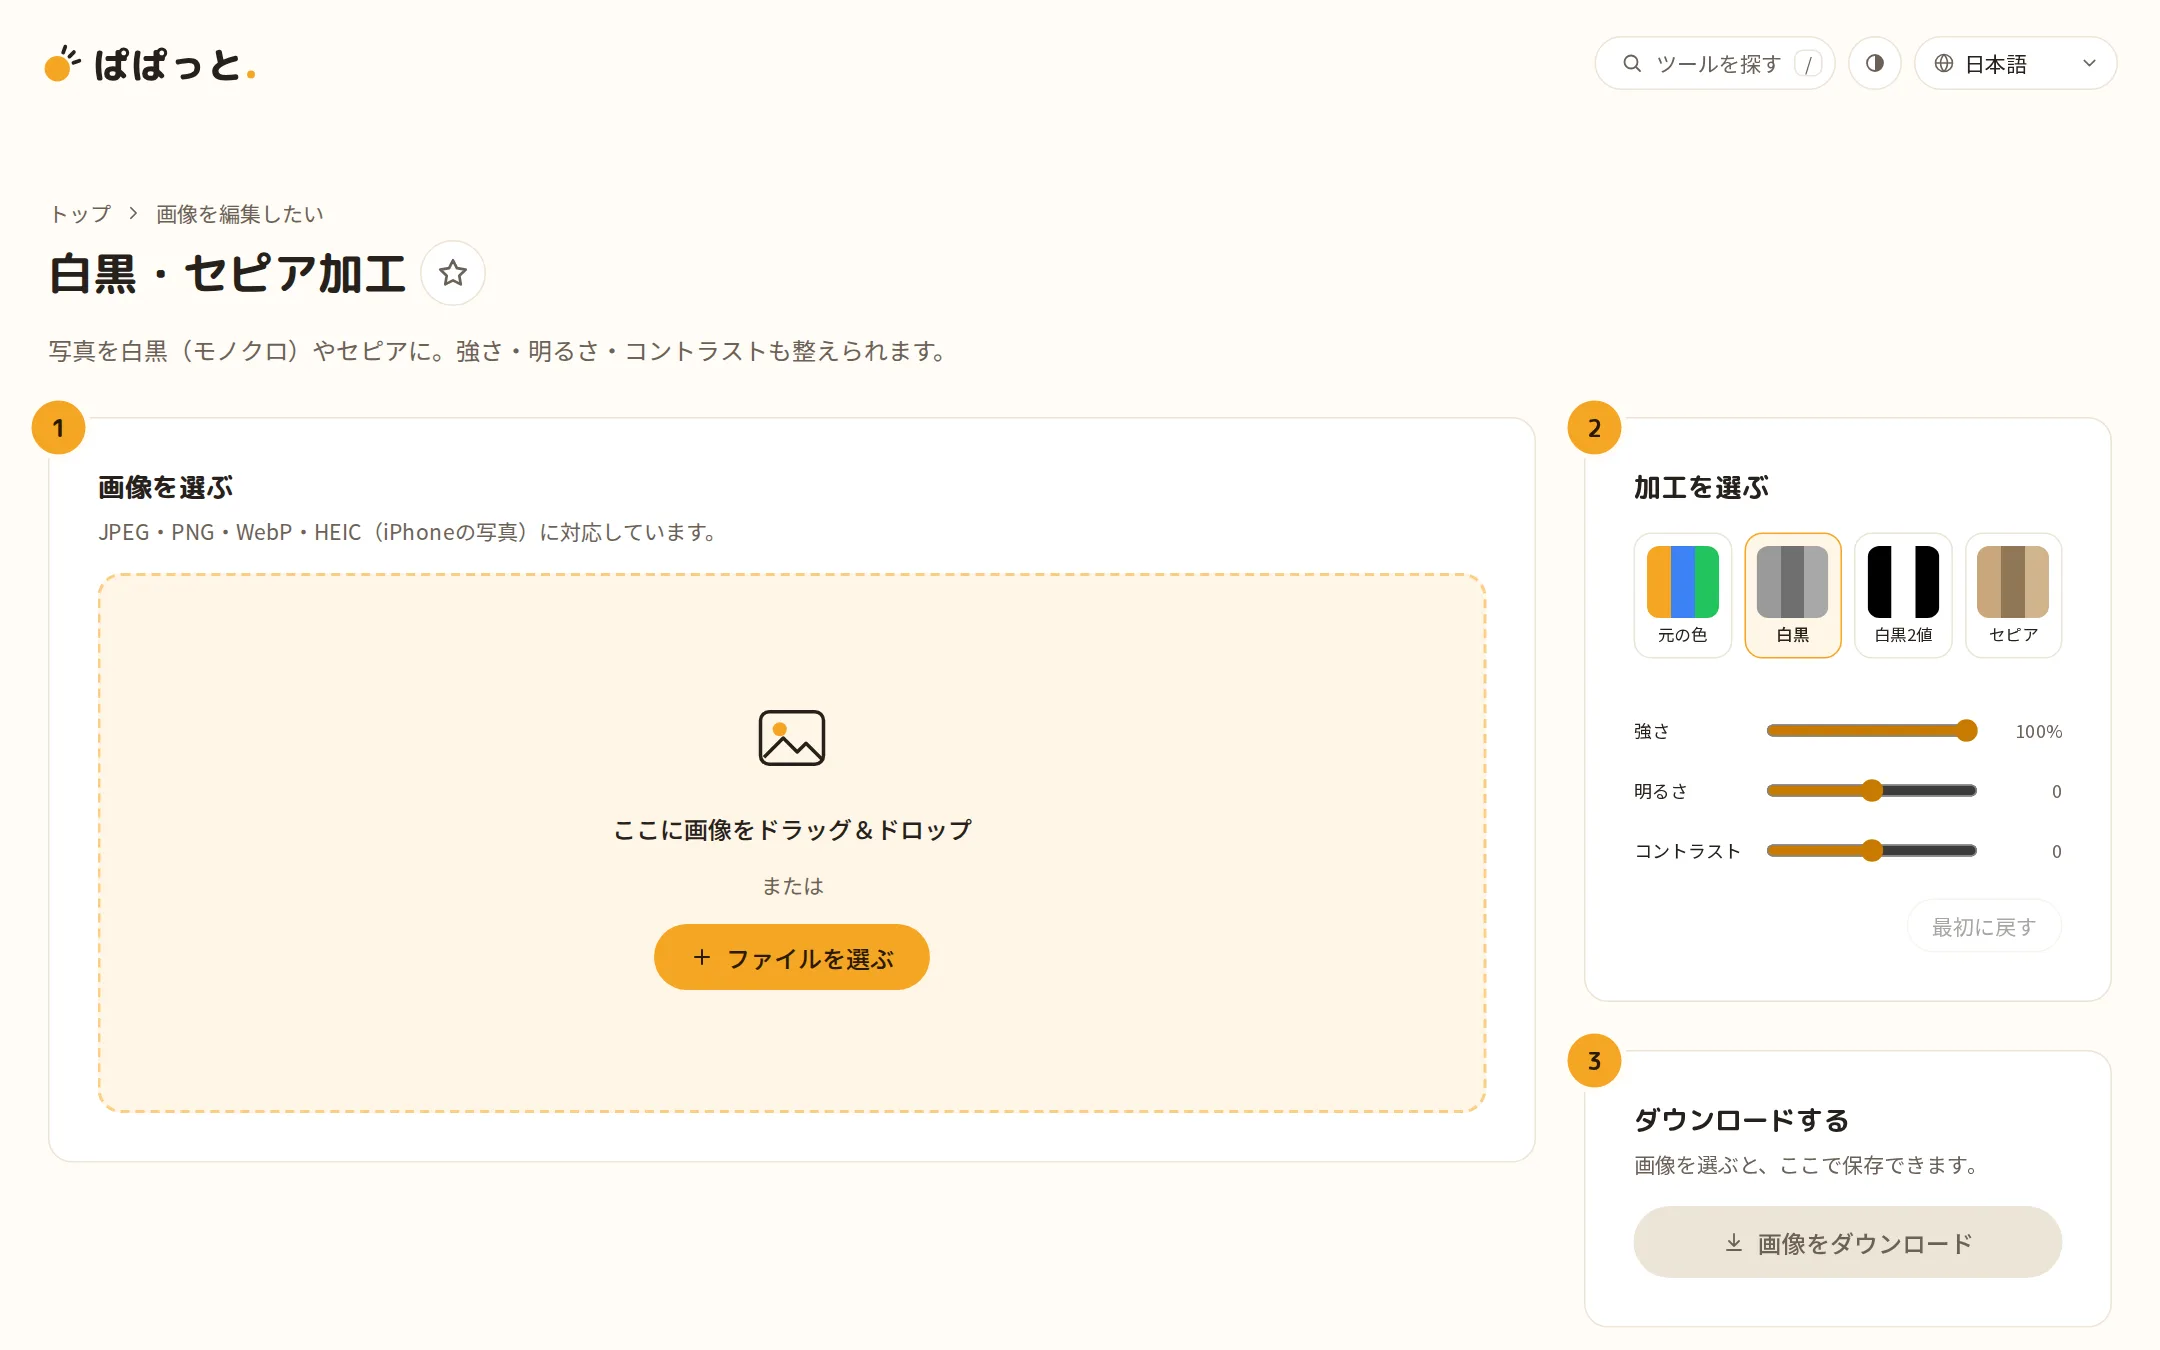Open the 画像を編集したい breadcrumb link
Viewport: 2160px width, 1350px height.
click(240, 214)
